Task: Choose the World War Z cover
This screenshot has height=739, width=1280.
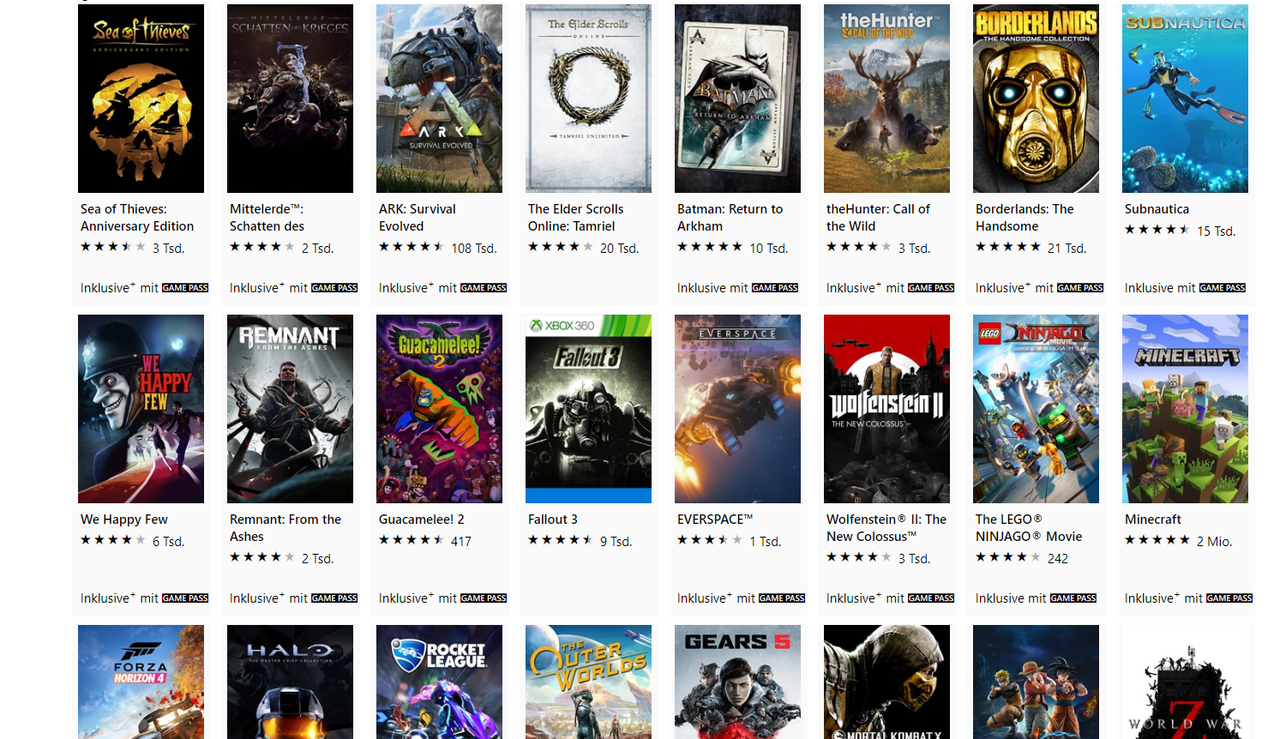Action: click(1185, 682)
